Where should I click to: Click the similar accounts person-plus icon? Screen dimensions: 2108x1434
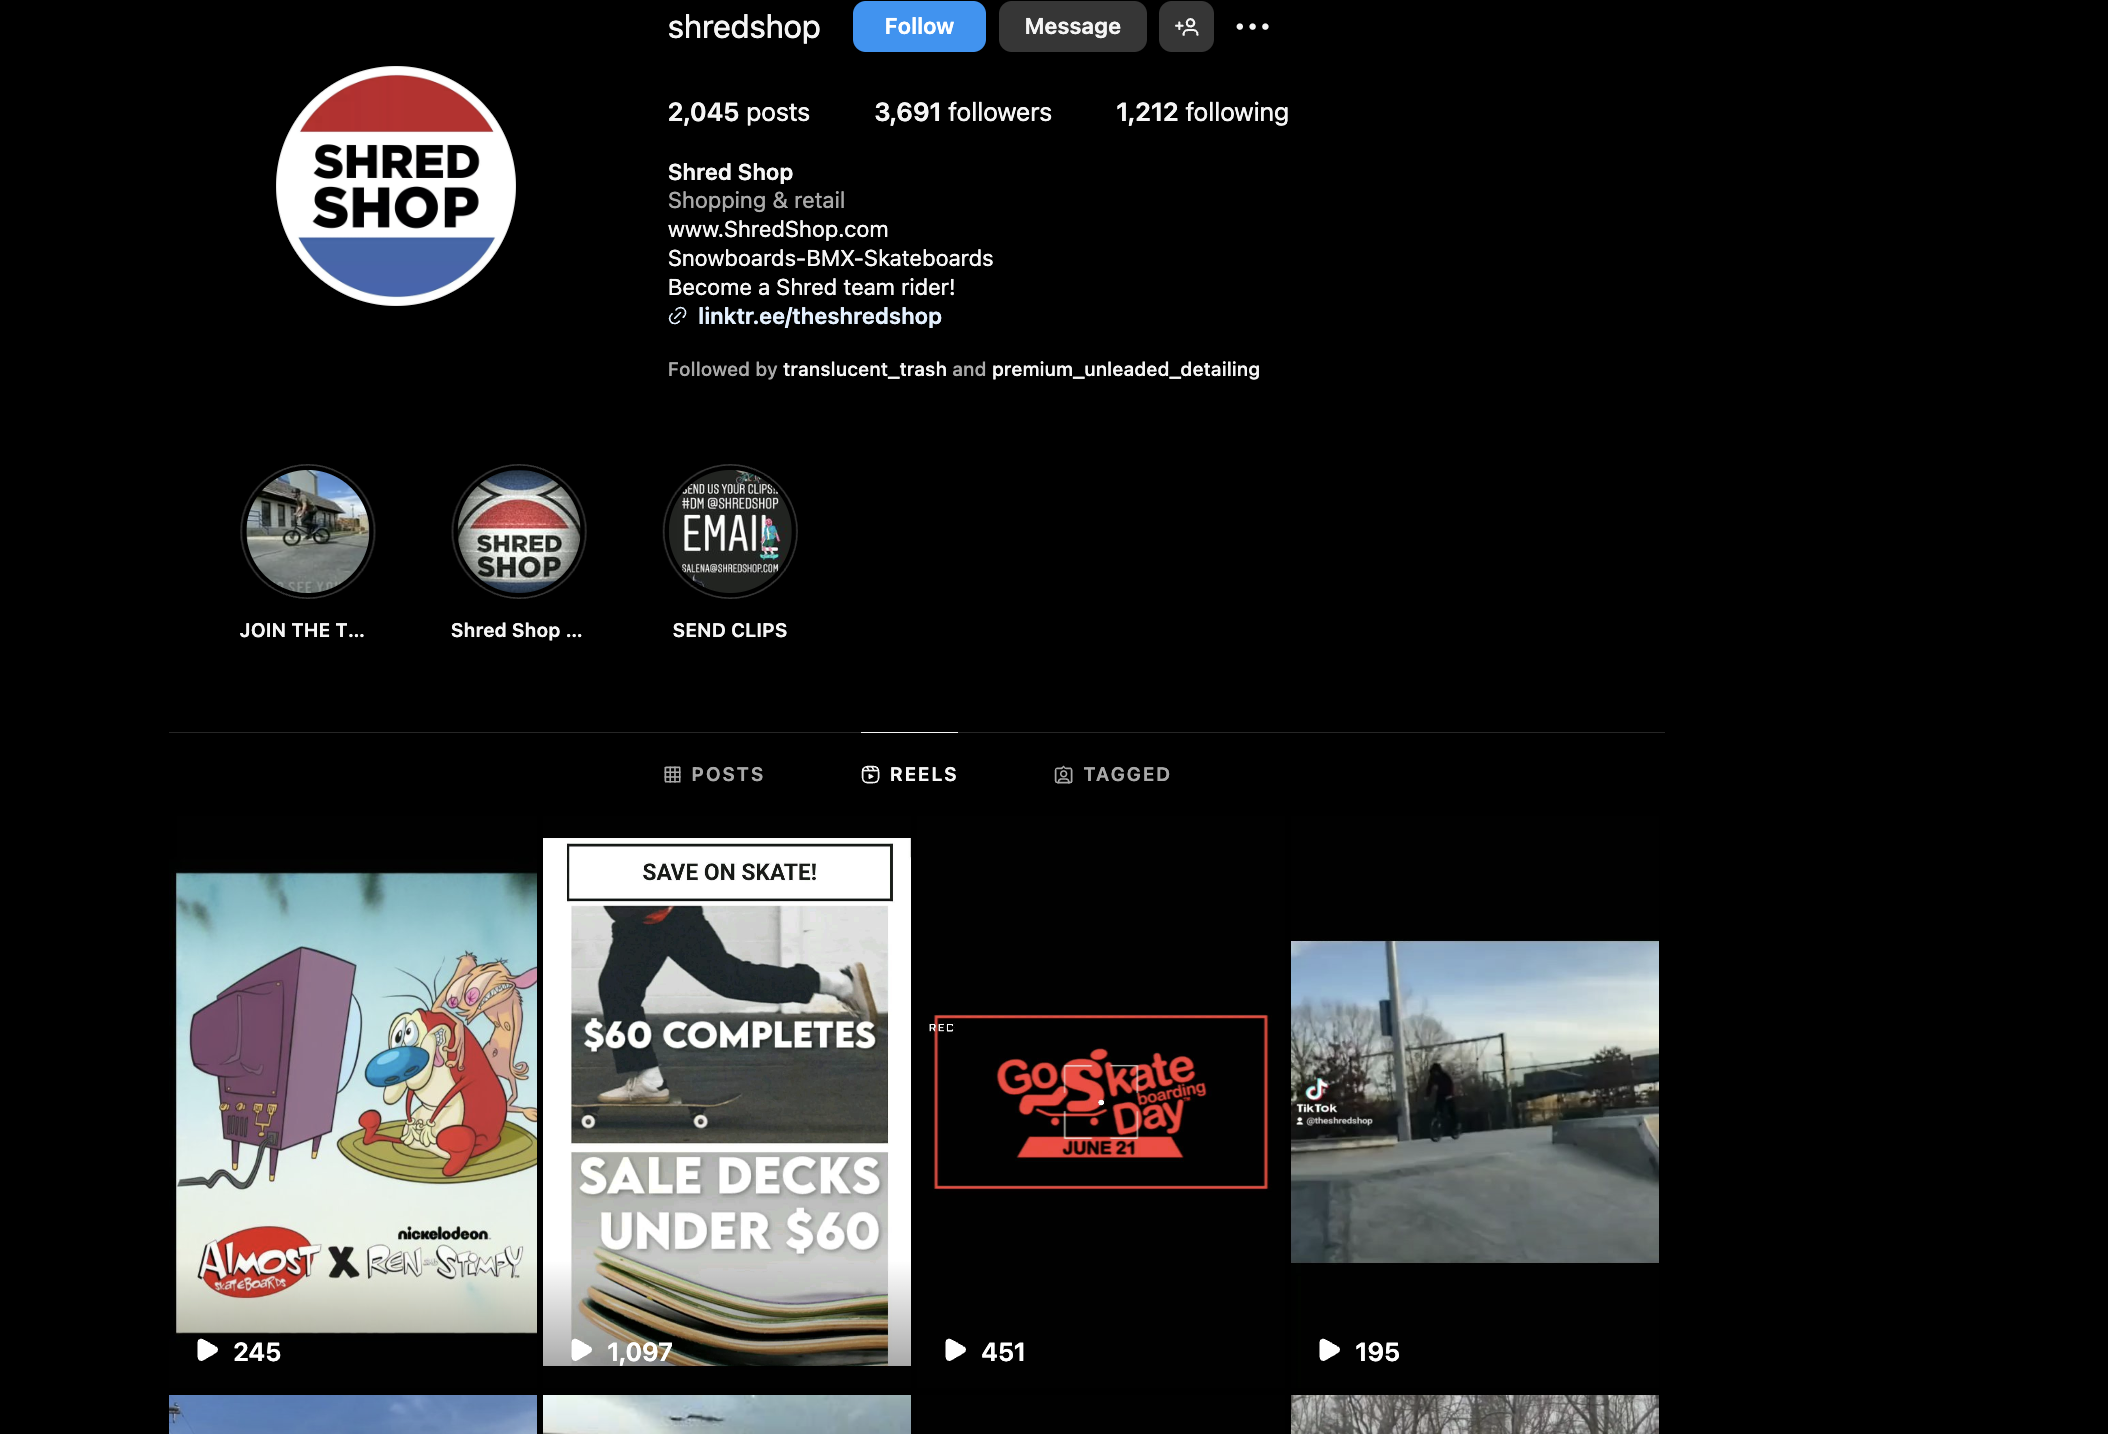1186,27
